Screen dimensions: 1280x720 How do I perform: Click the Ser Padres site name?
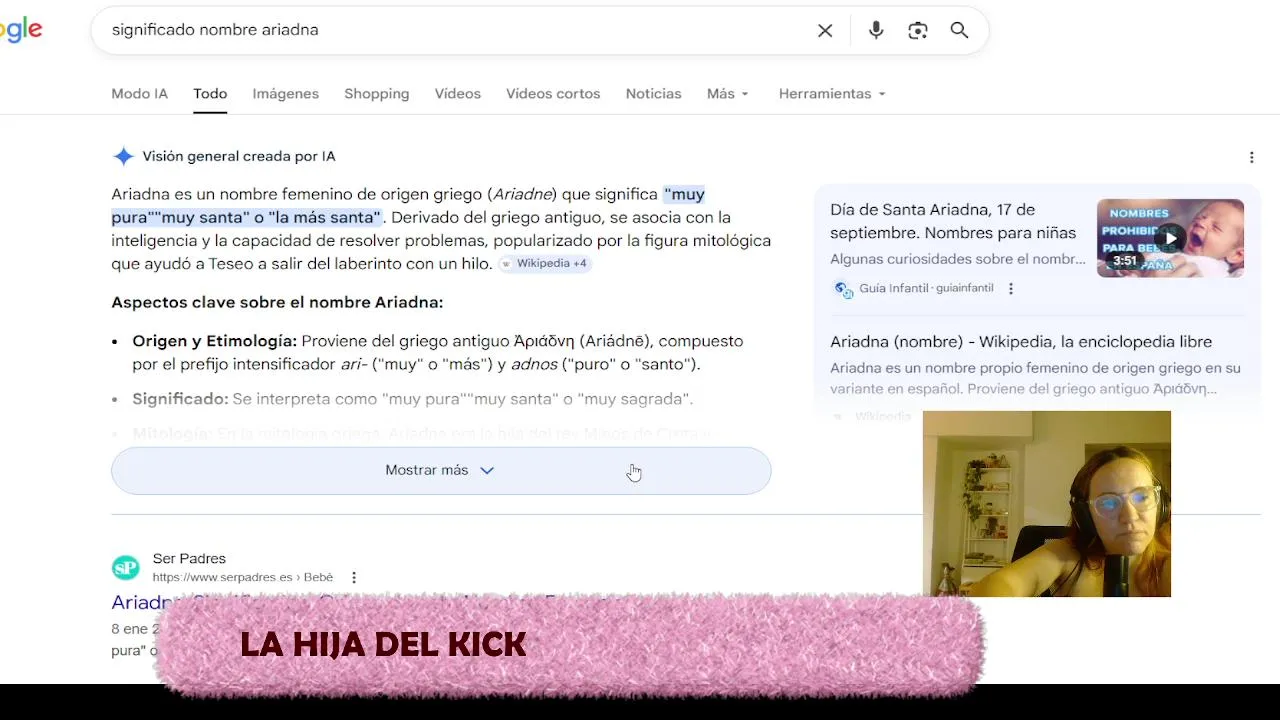click(189, 558)
